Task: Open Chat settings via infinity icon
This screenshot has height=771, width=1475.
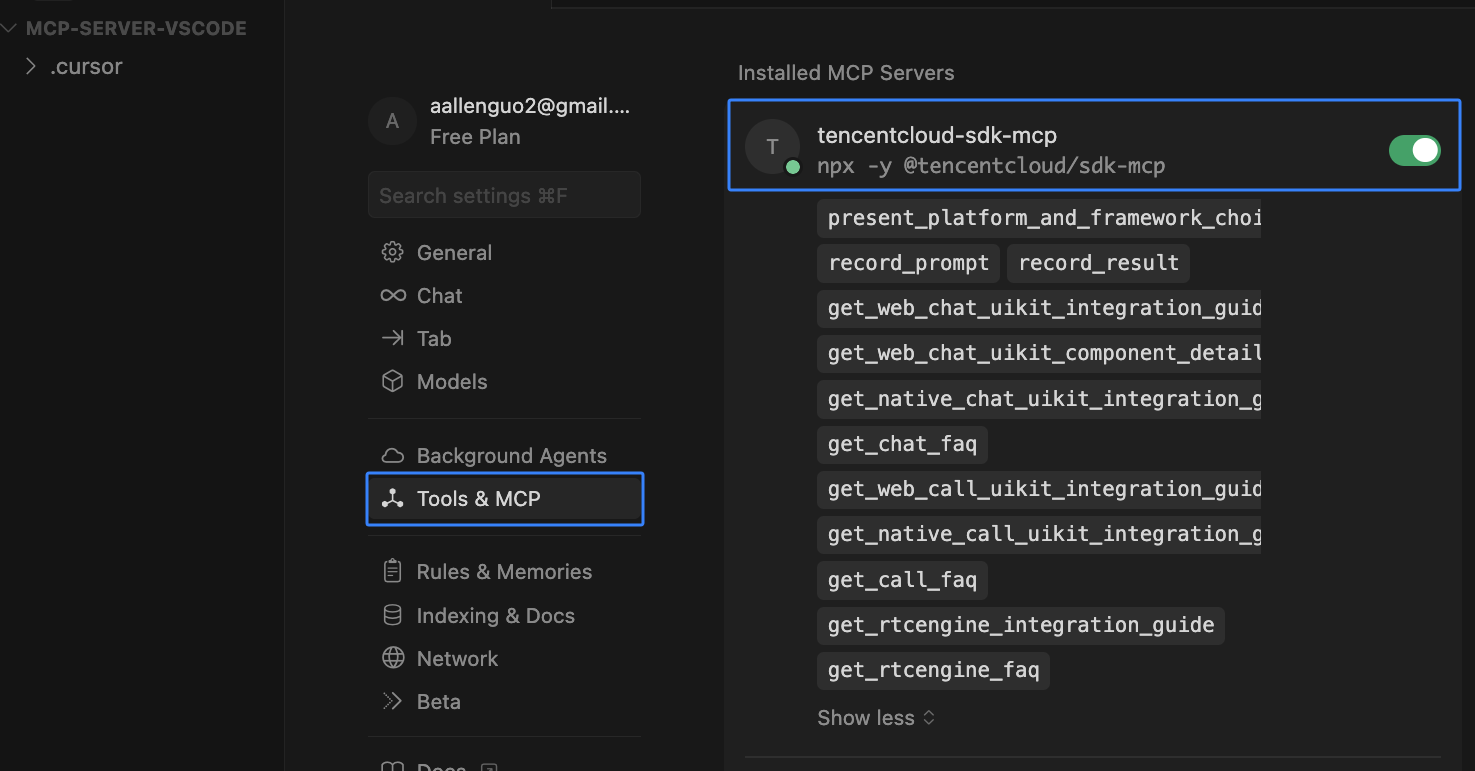Action: (392, 295)
